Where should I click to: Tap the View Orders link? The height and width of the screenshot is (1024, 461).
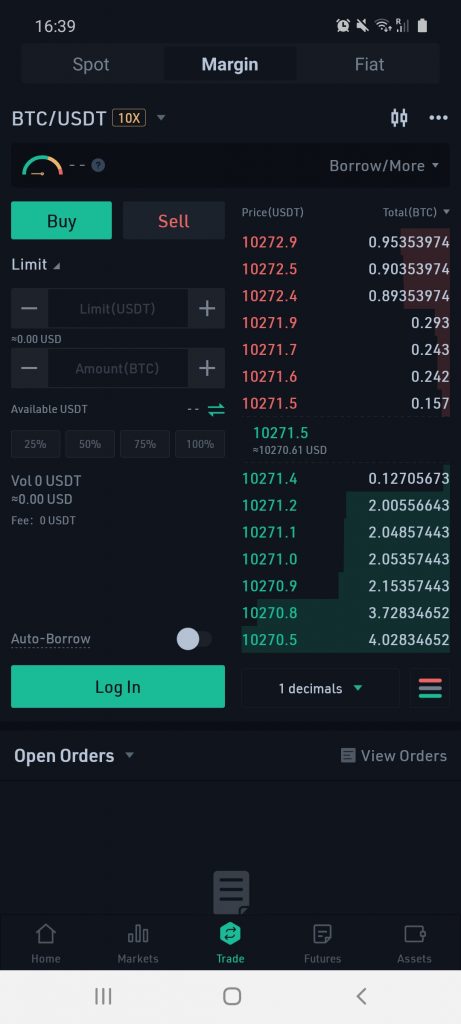coord(404,756)
